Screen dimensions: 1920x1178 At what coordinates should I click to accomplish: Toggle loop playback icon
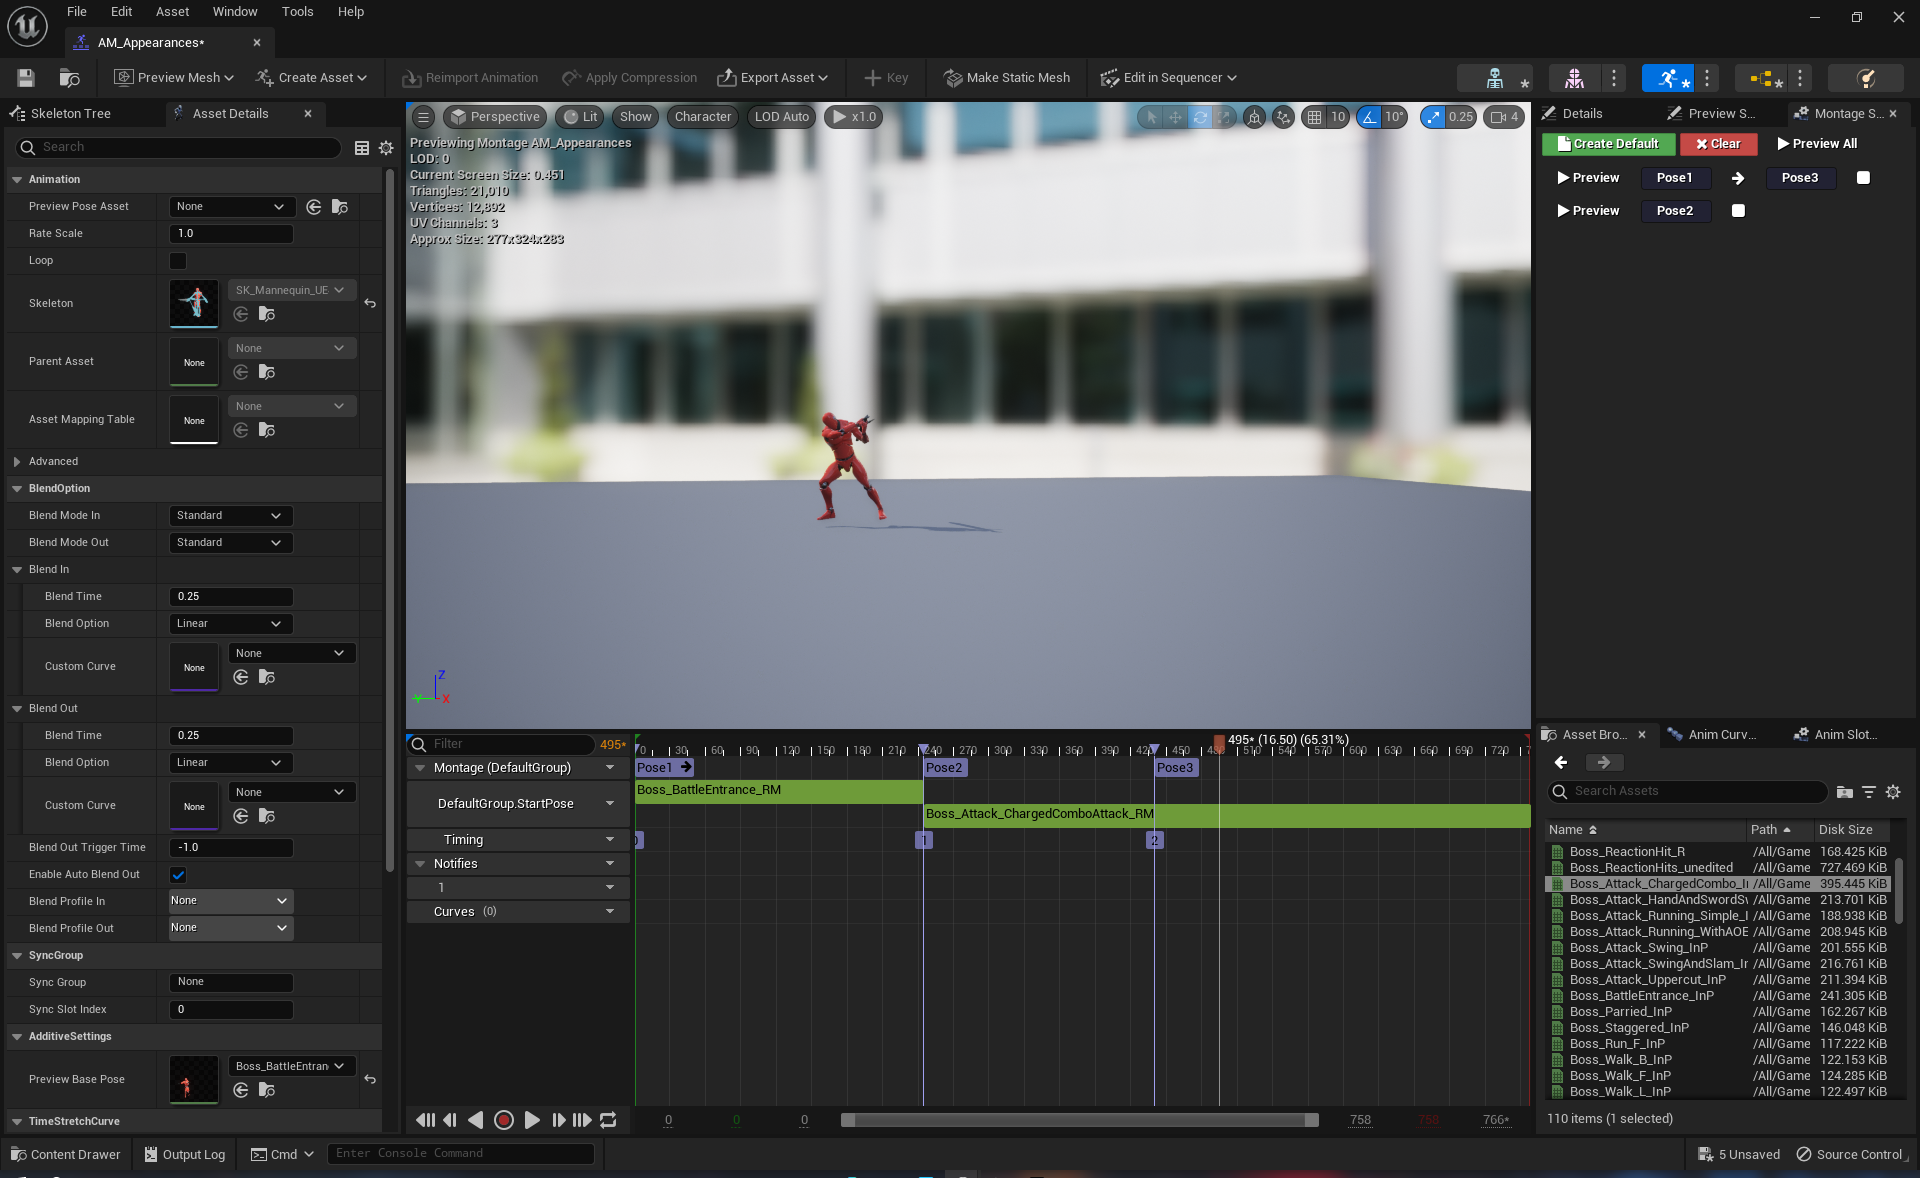(608, 1120)
